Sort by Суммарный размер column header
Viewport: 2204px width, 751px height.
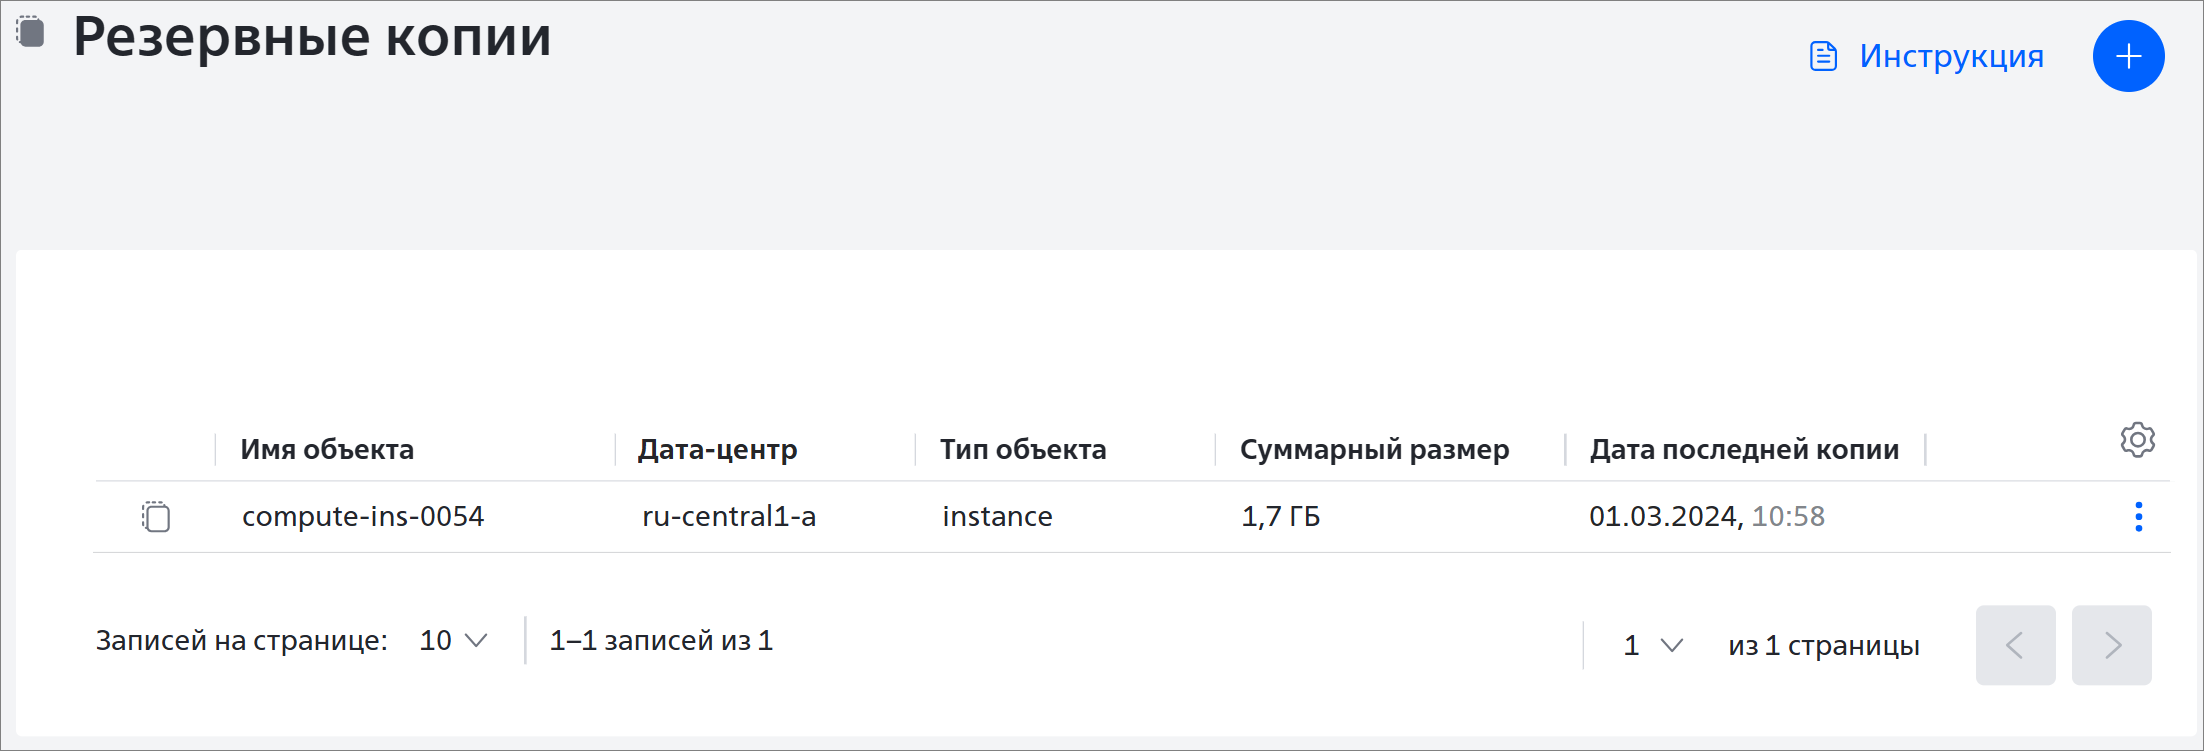(1374, 450)
